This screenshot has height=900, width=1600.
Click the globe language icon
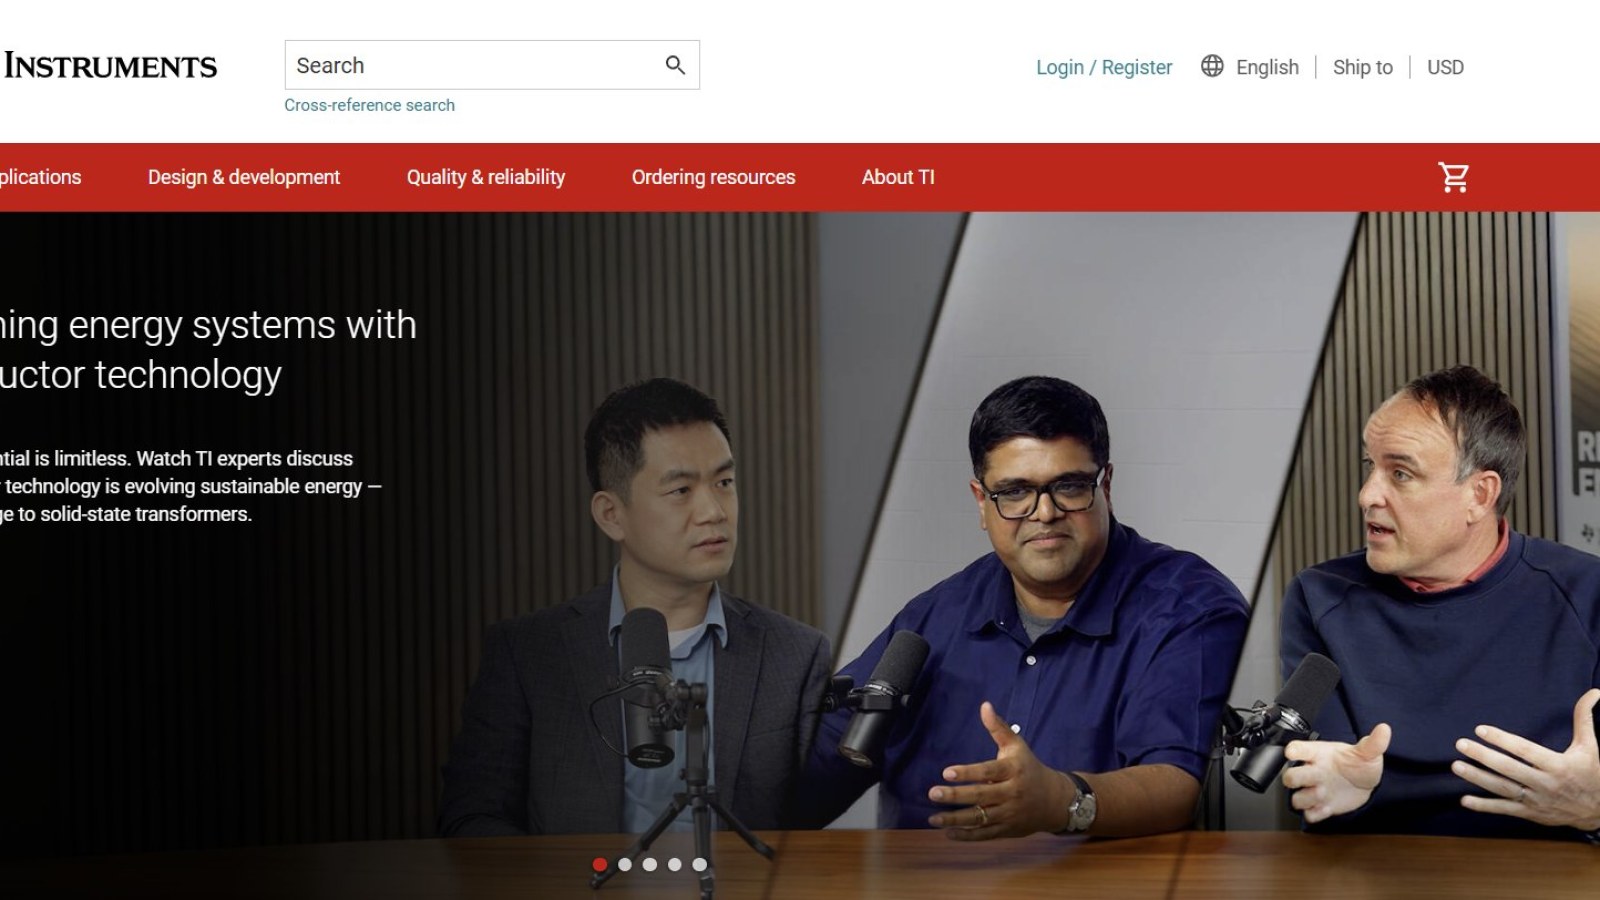pyautogui.click(x=1212, y=66)
